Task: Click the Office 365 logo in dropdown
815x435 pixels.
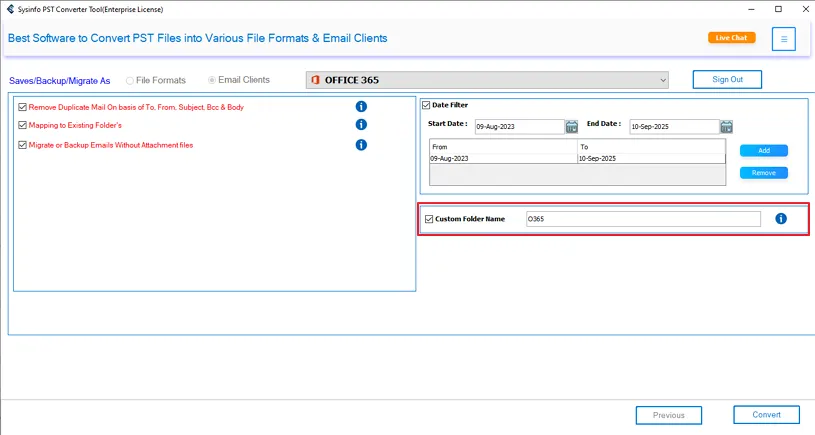Action: pos(317,80)
